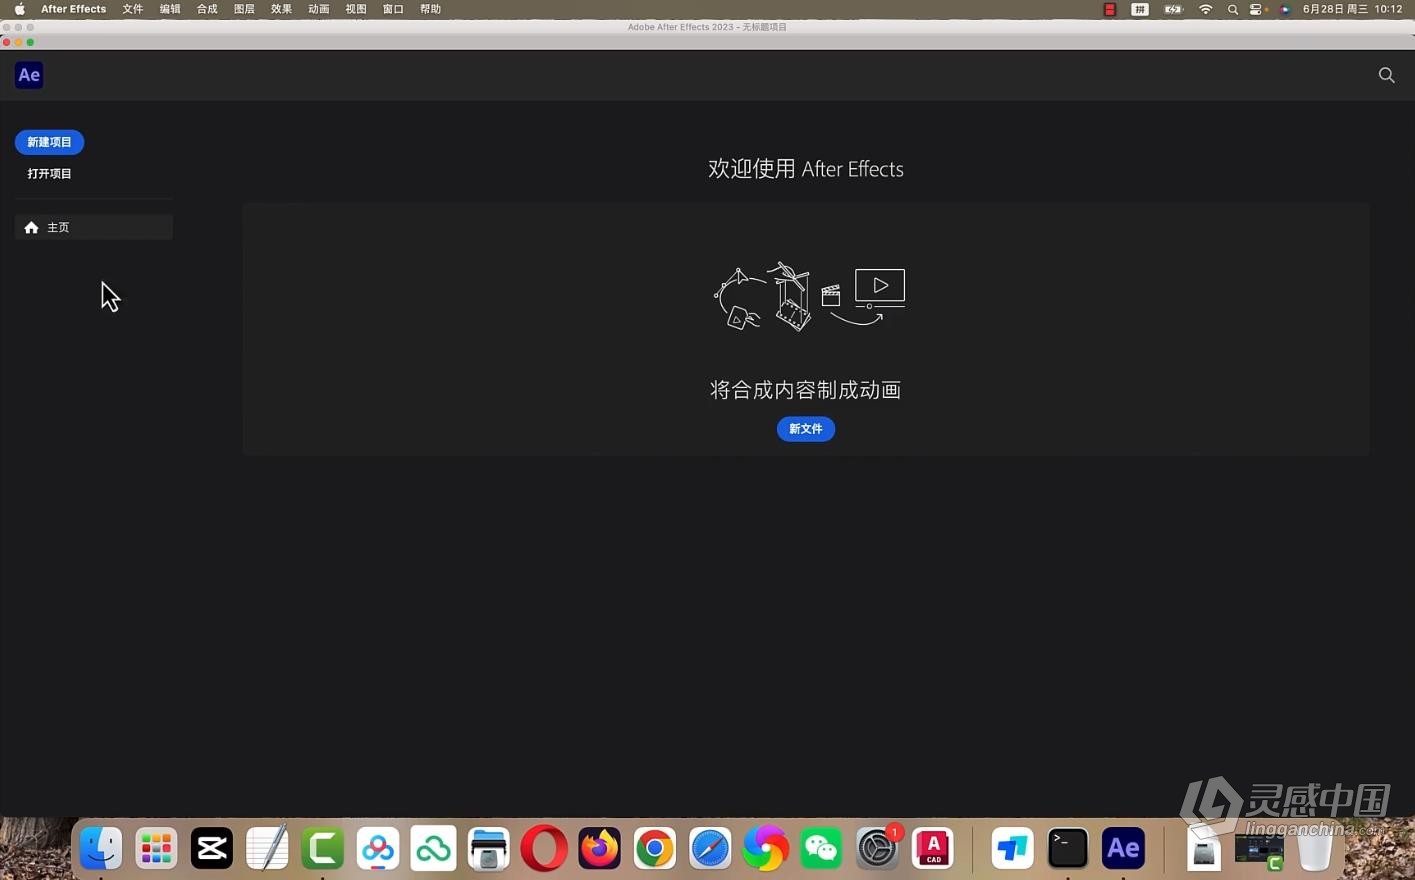Click the Siri icon in menu bar
The width and height of the screenshot is (1415, 880).
1285,9
